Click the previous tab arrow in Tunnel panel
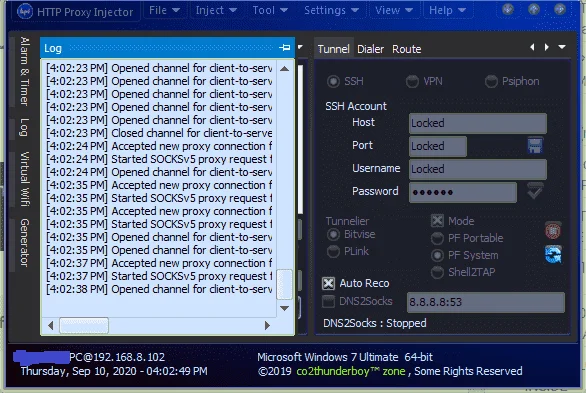This screenshot has height=393, width=586. 532,47
